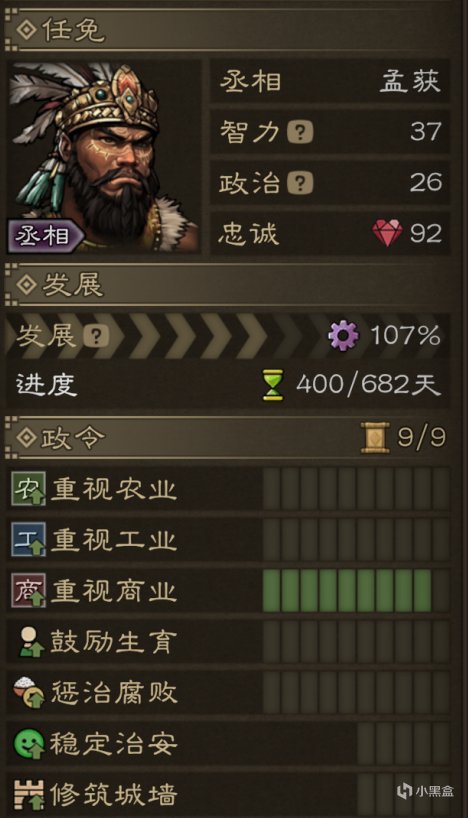Click the scroll icon next to 9/9
Viewport: 468px width, 818px height.
click(375, 437)
